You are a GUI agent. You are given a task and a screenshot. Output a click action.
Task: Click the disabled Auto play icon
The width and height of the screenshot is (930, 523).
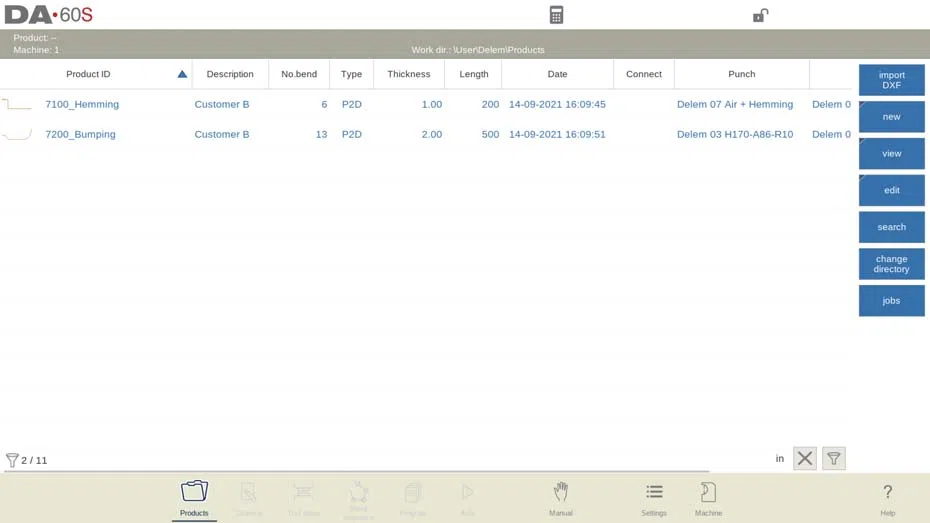[467, 499]
